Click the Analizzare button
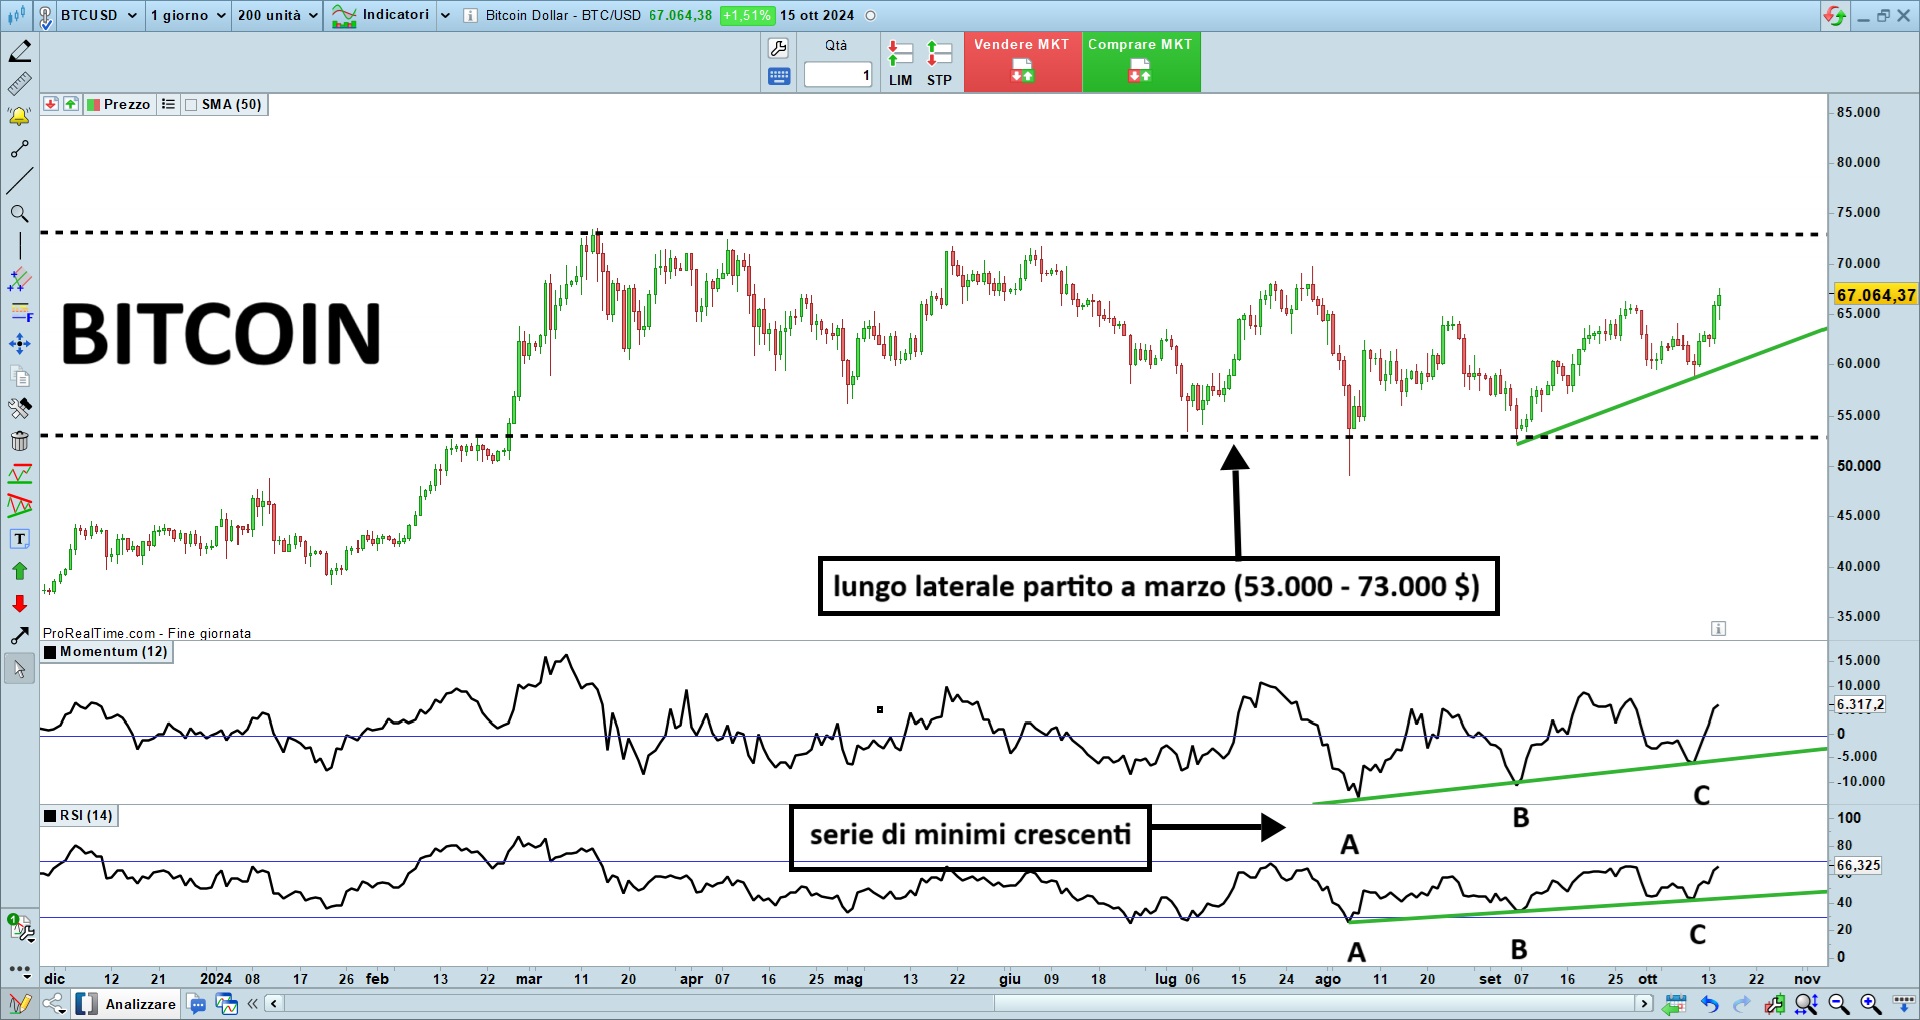The width and height of the screenshot is (1920, 1020). coord(127,1004)
